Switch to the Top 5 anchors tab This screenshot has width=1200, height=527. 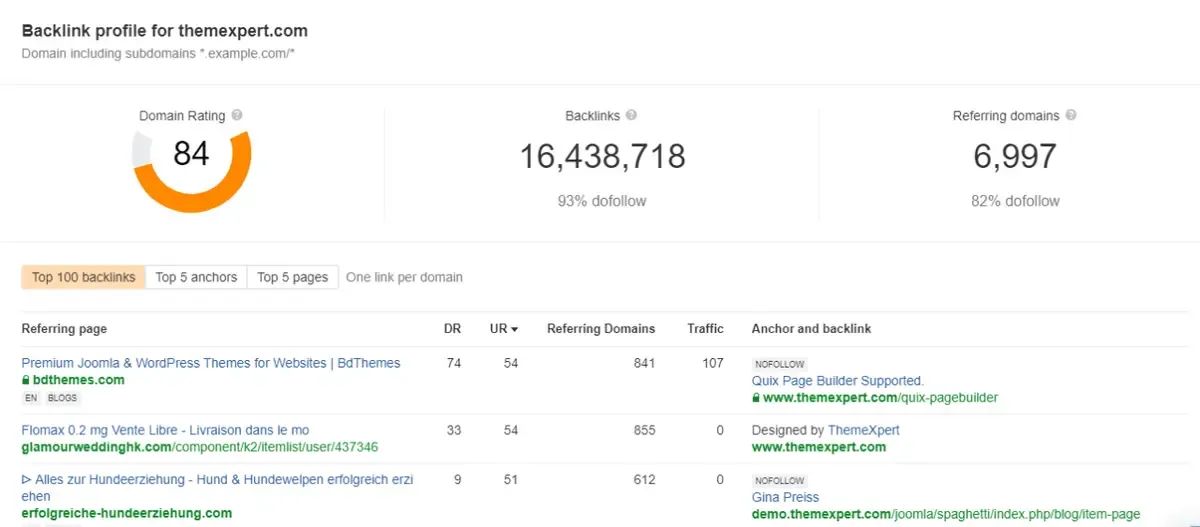(196, 277)
